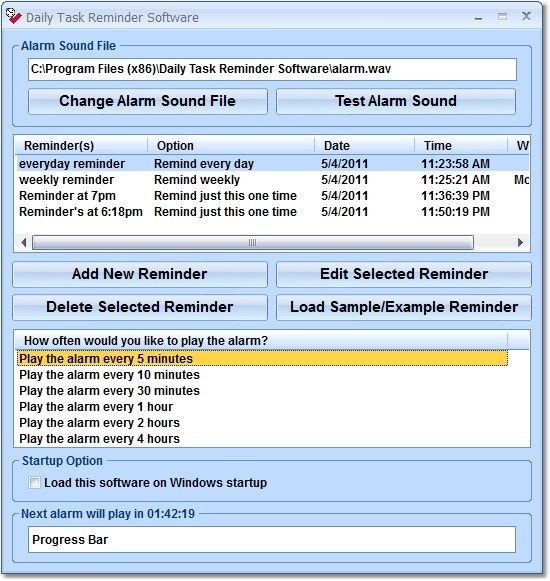Click 'Remind every day' option cell
550x581 pixels.
[204, 163]
